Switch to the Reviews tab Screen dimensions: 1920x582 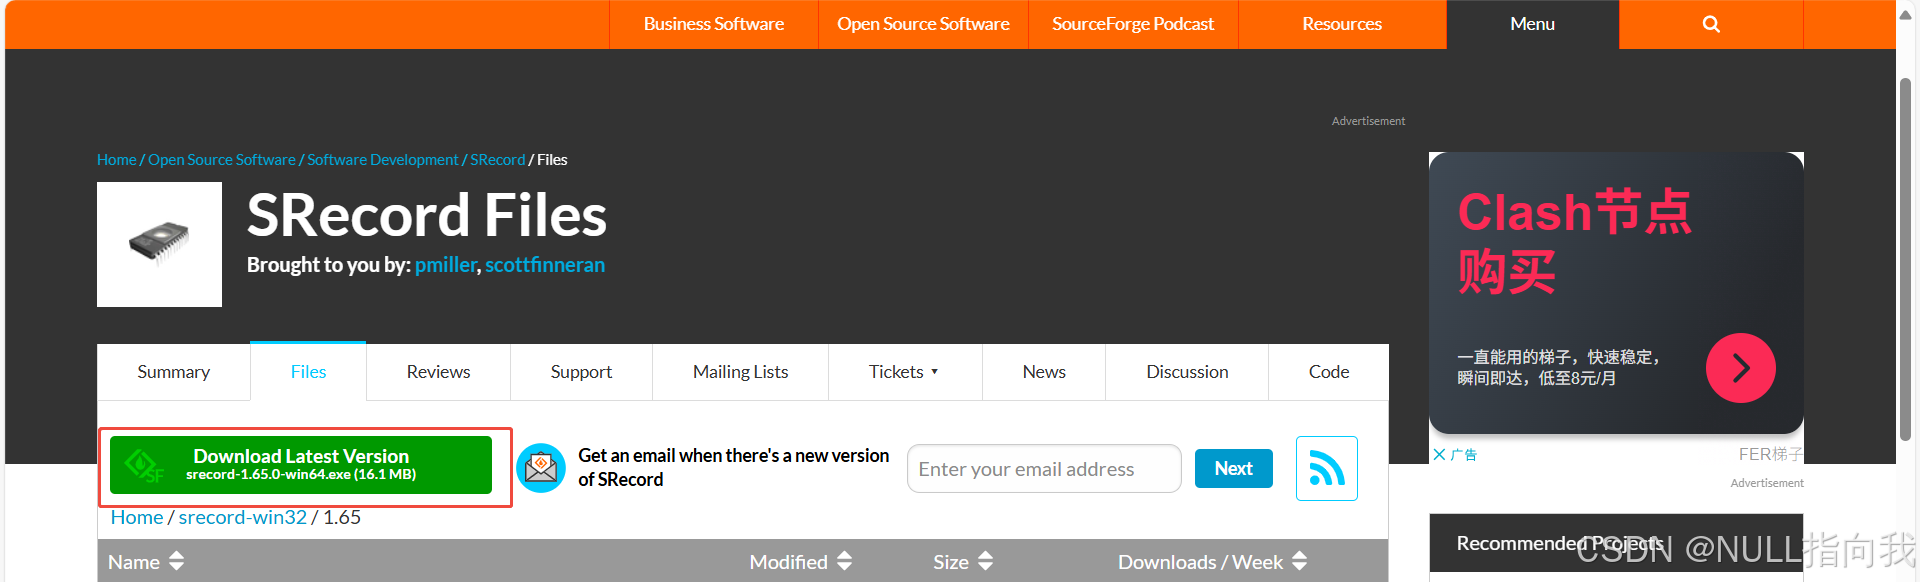[x=438, y=372]
